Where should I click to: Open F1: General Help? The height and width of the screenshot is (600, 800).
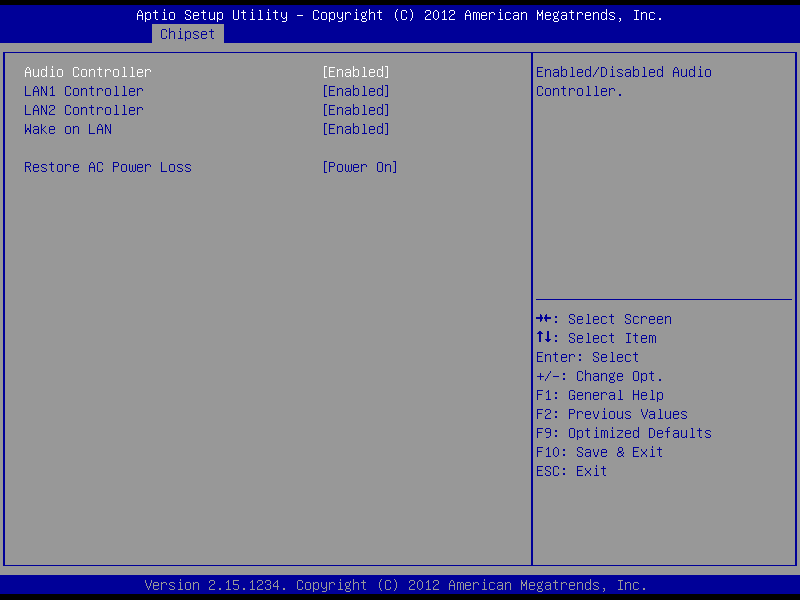[599, 395]
